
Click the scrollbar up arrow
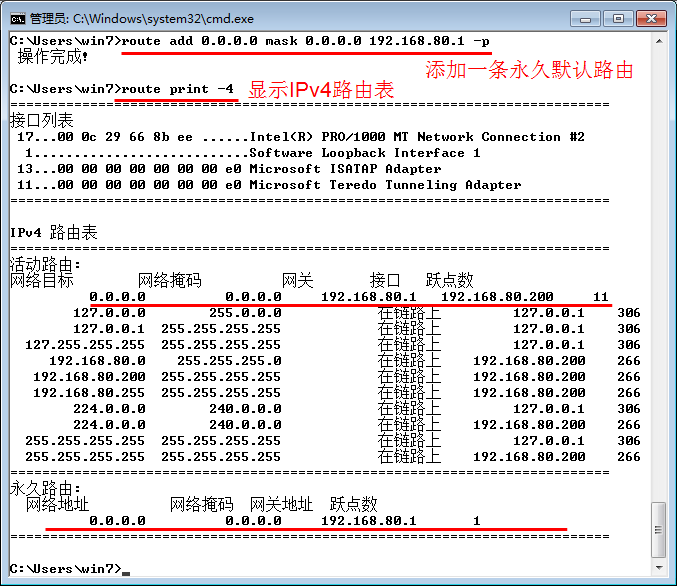coord(659,41)
